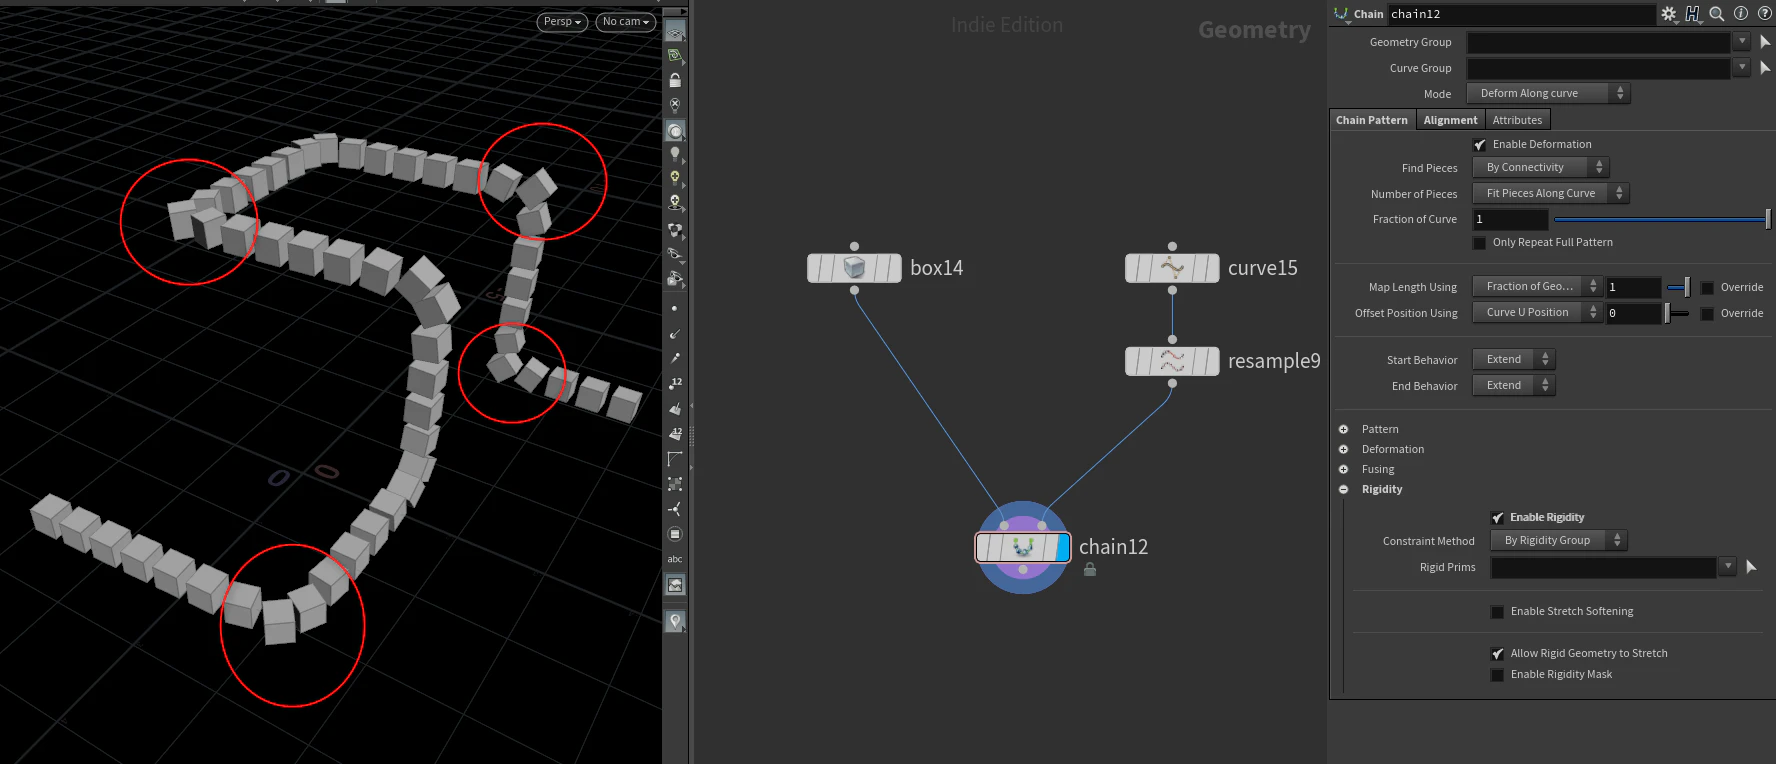This screenshot has height=764, width=1776.
Task: Switch to the Alignment tab
Action: pyautogui.click(x=1450, y=120)
